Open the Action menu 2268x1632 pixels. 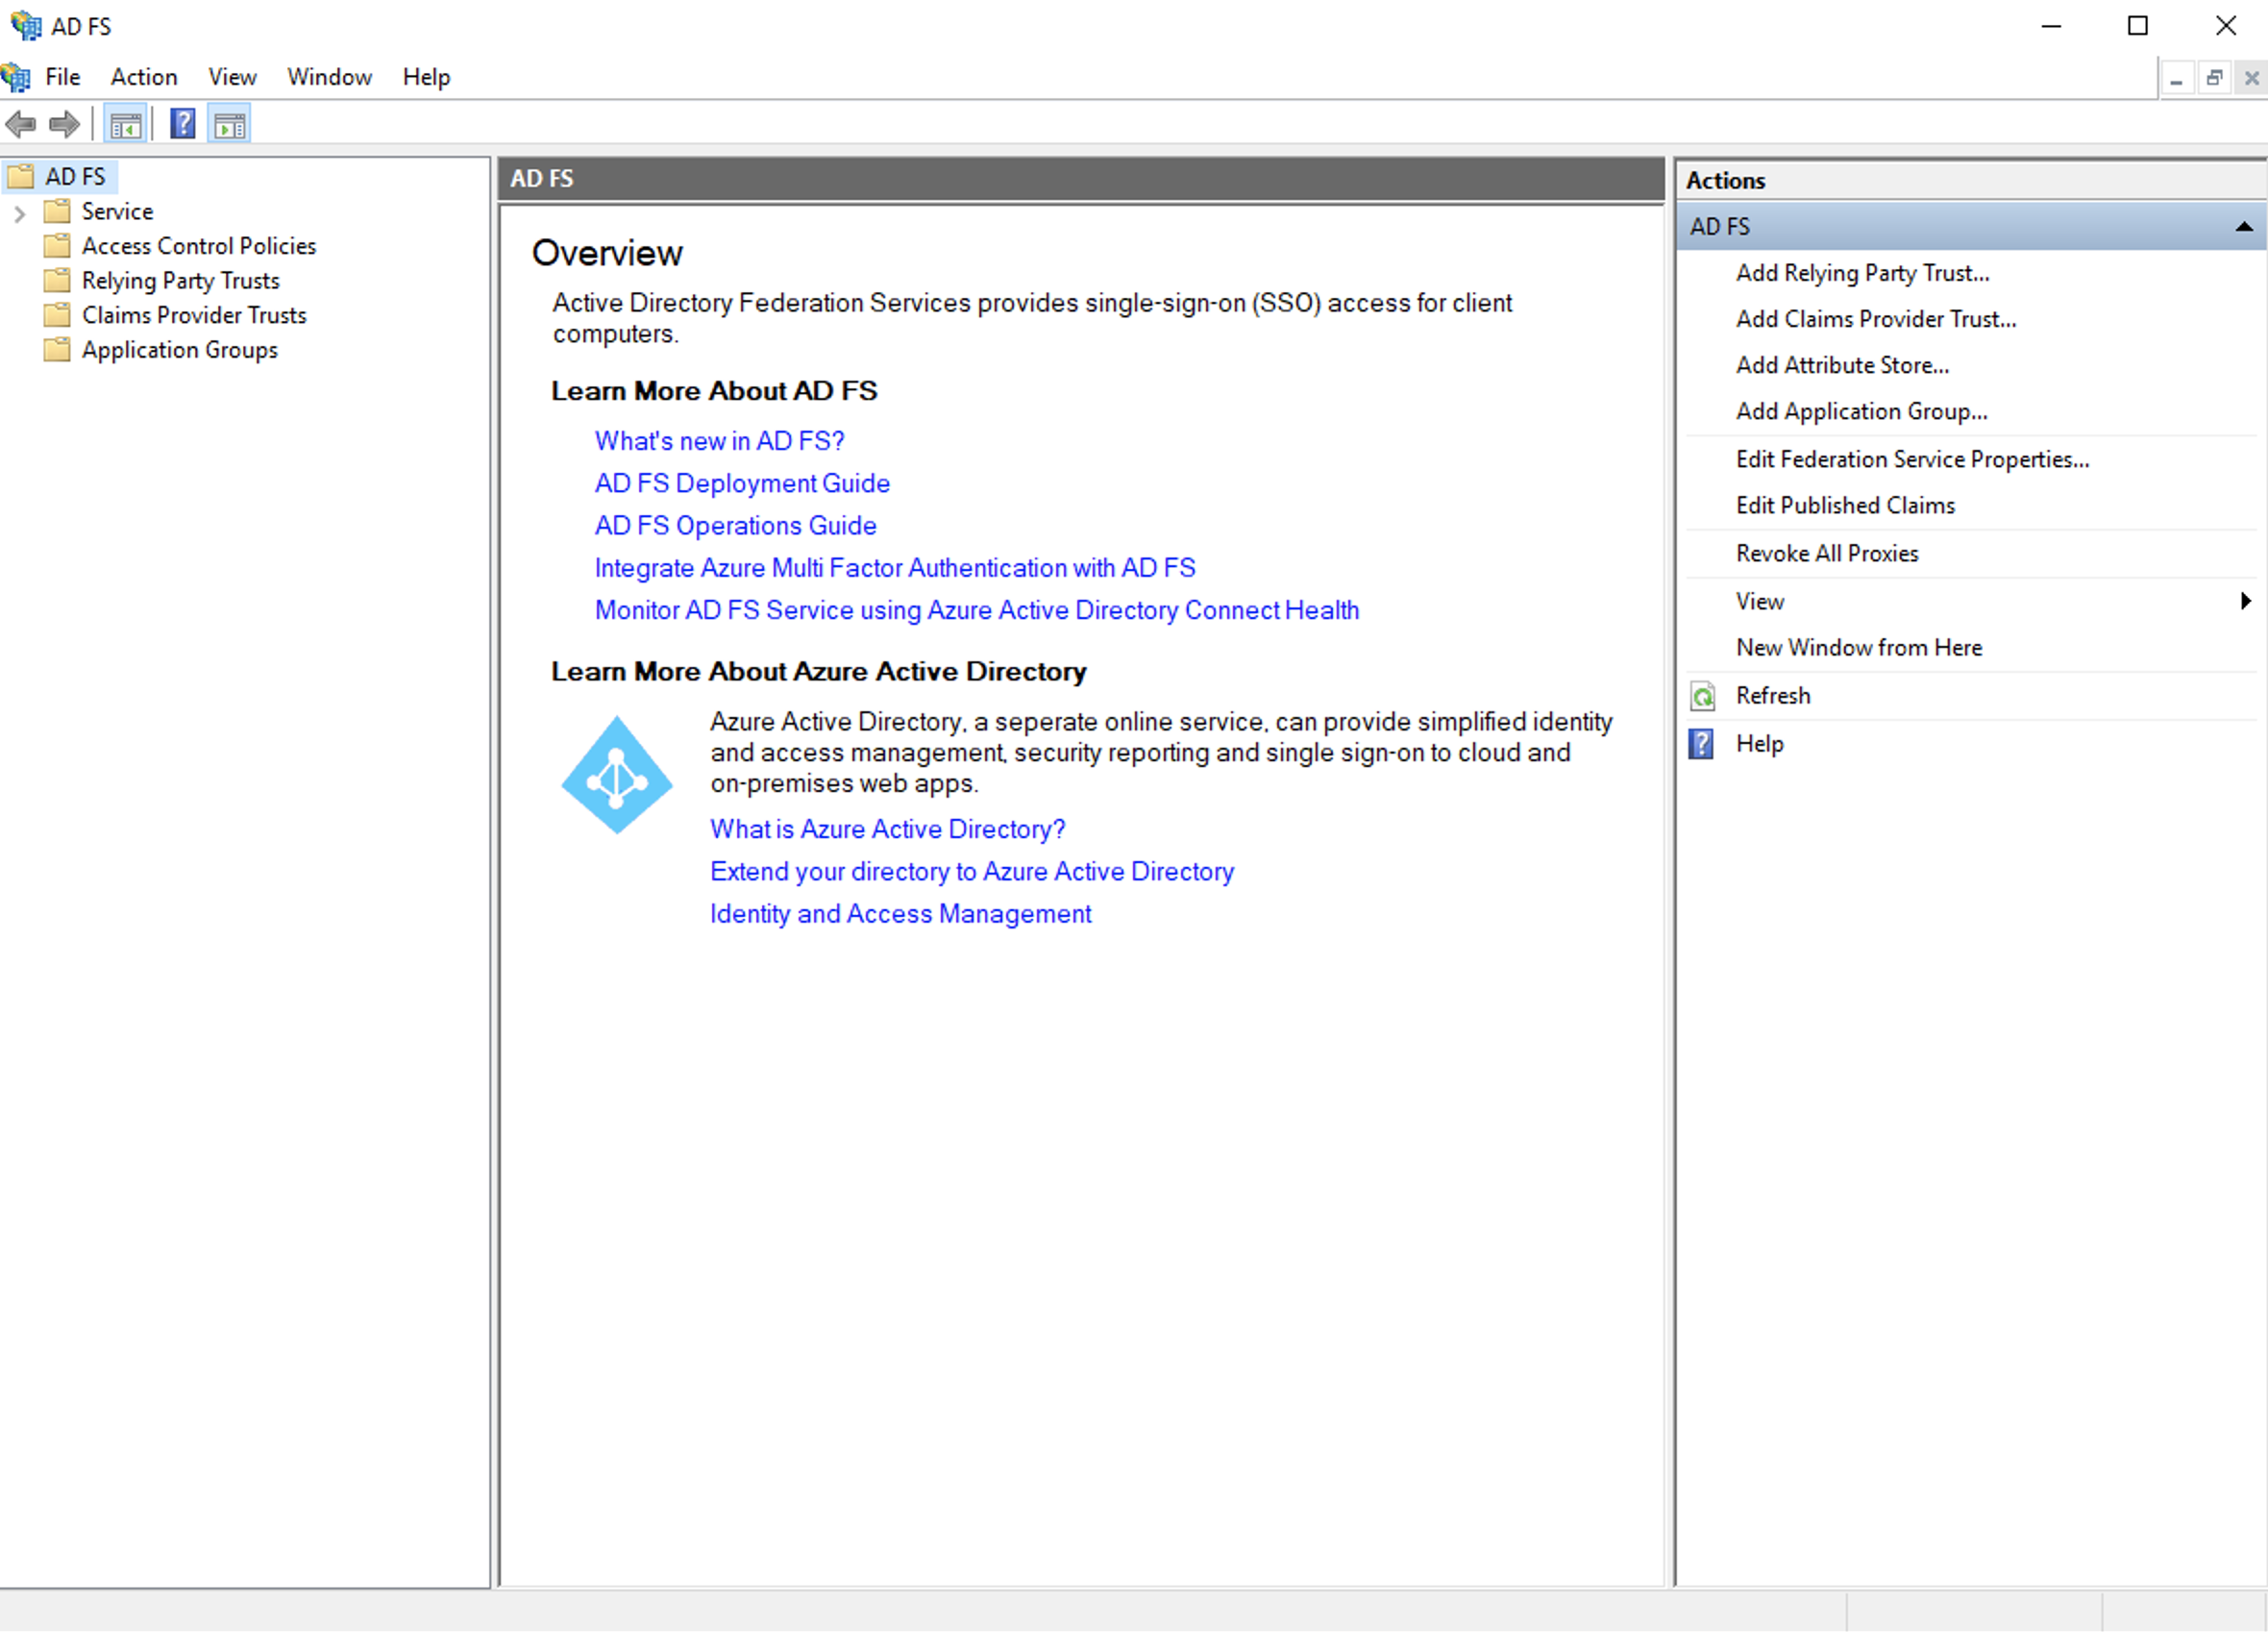[x=144, y=77]
